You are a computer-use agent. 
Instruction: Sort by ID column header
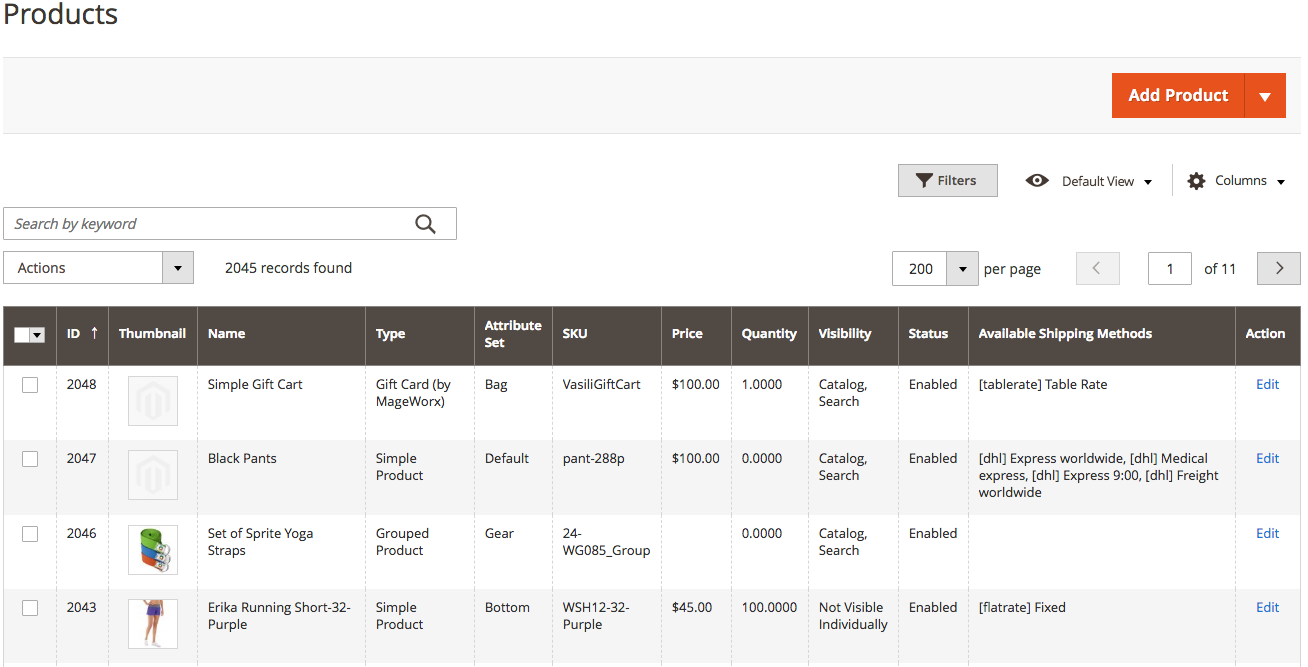82,334
